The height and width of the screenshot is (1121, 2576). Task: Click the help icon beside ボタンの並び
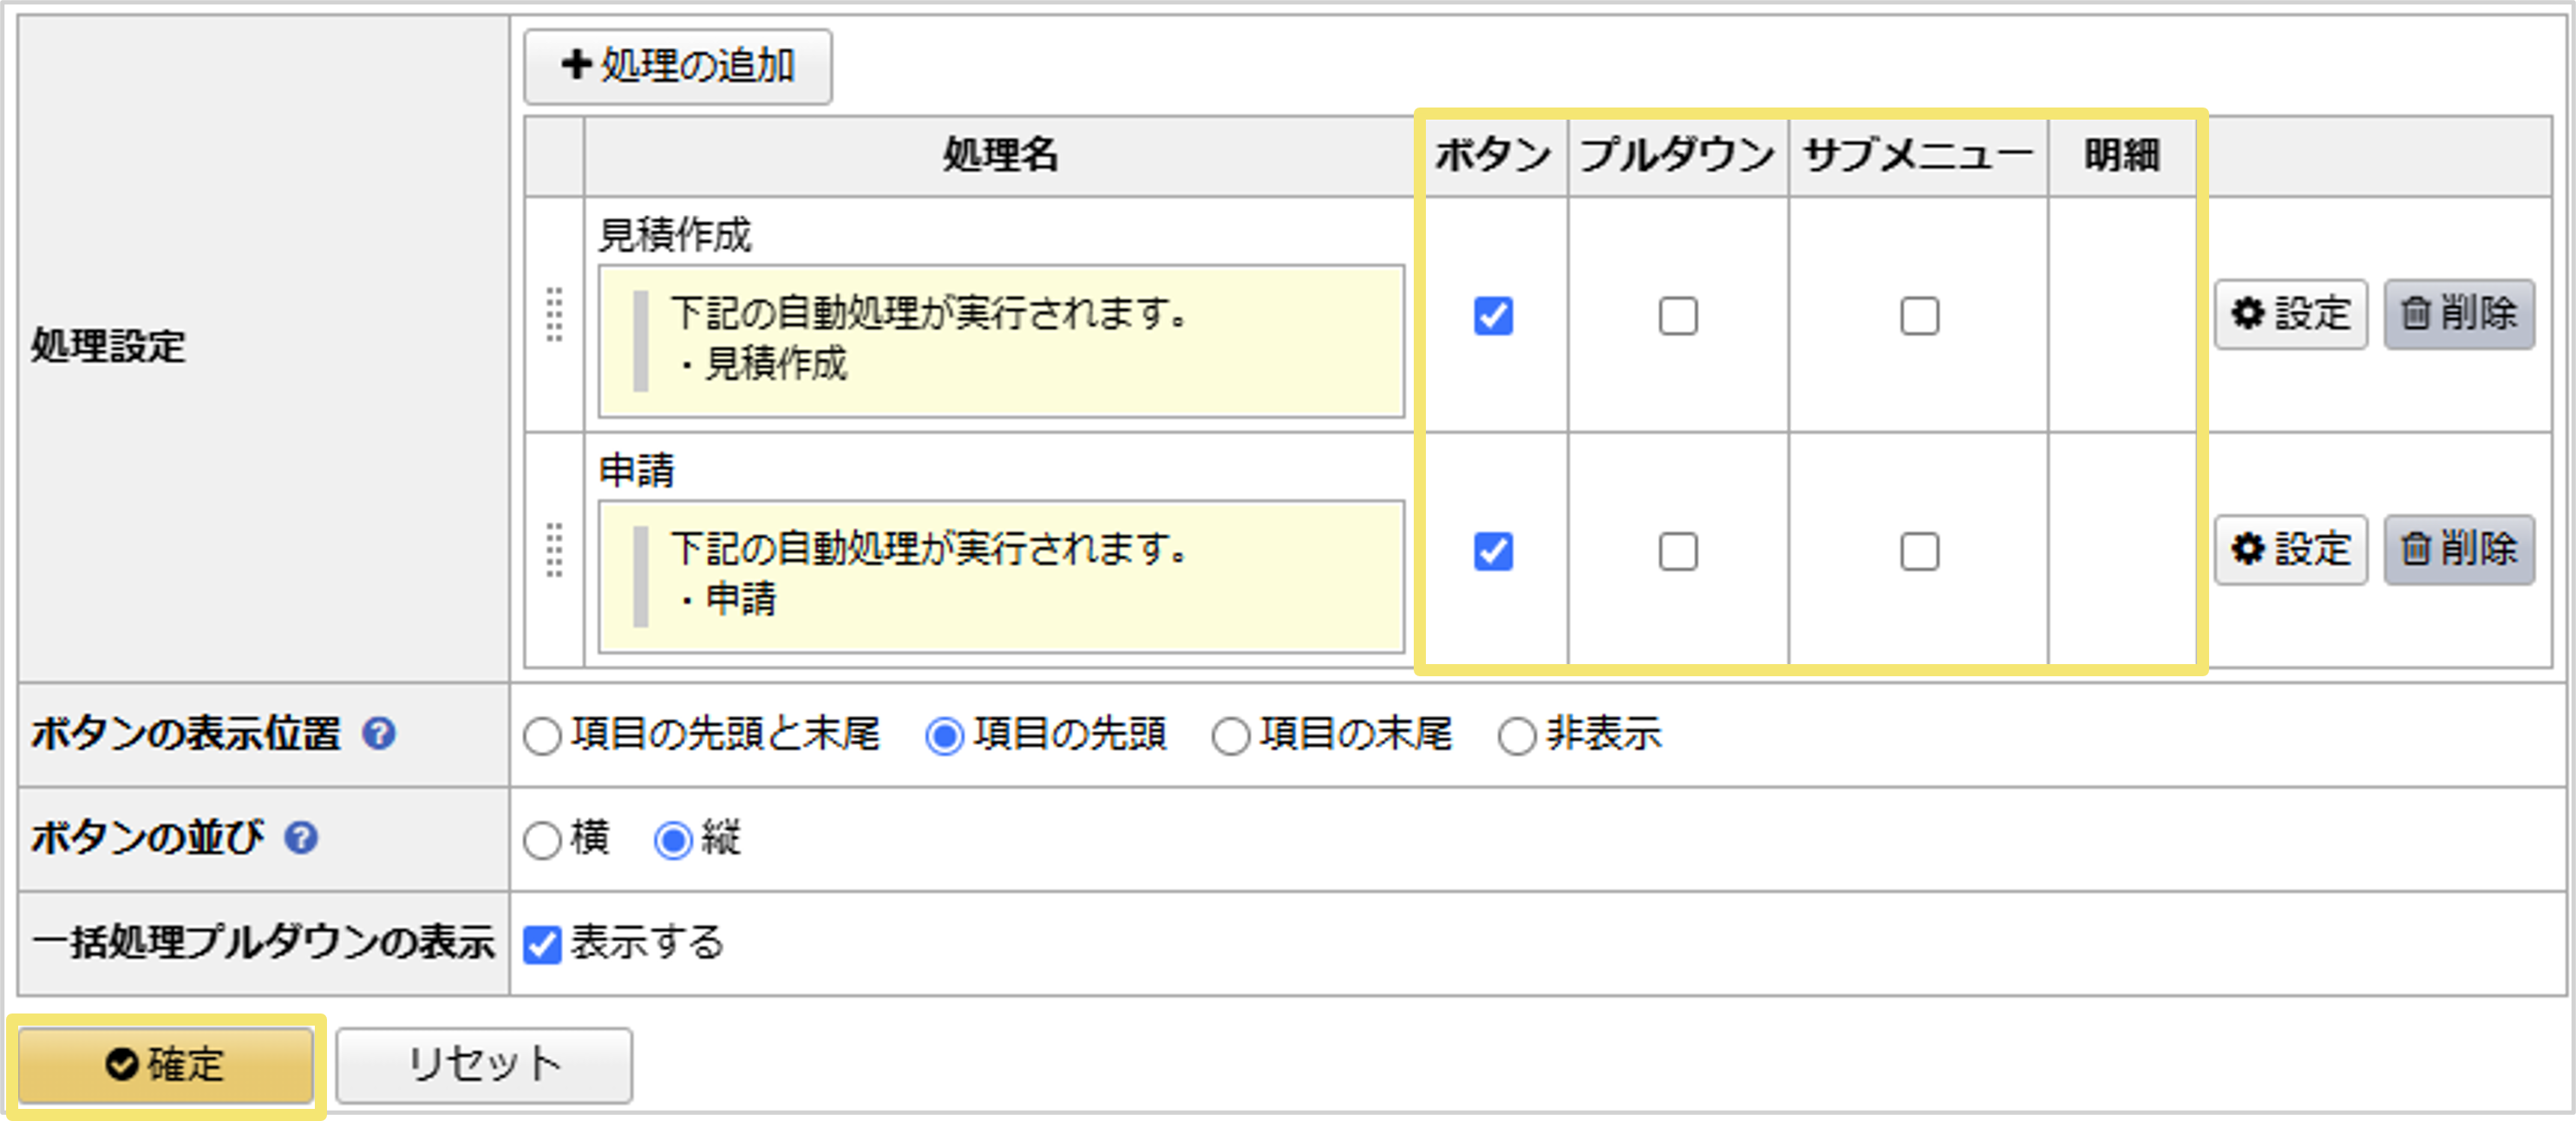point(304,838)
